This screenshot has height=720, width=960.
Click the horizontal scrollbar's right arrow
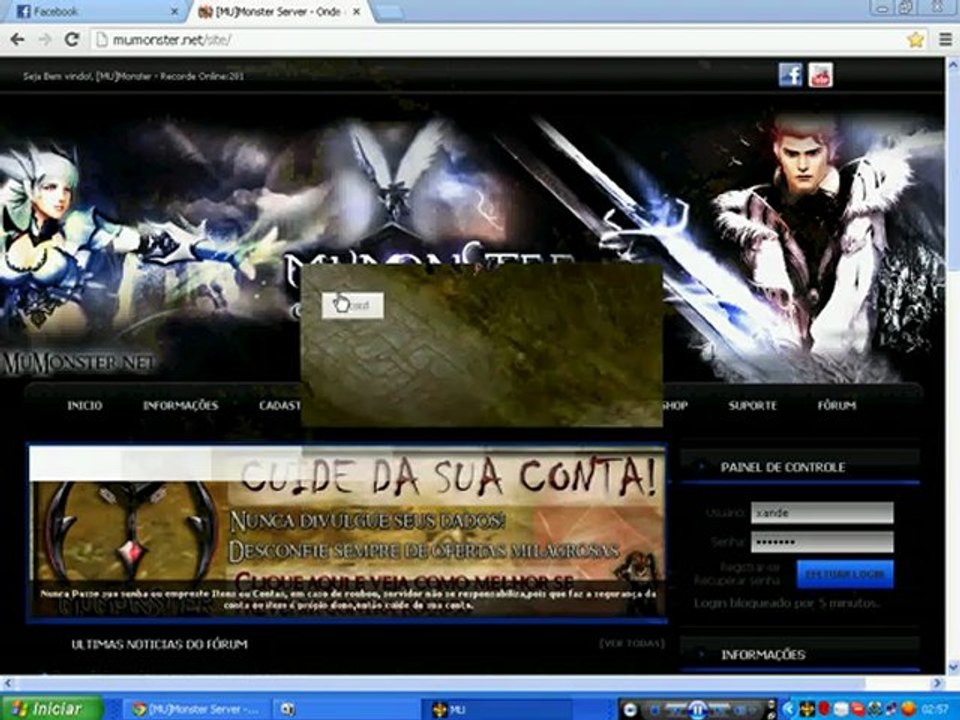point(938,682)
